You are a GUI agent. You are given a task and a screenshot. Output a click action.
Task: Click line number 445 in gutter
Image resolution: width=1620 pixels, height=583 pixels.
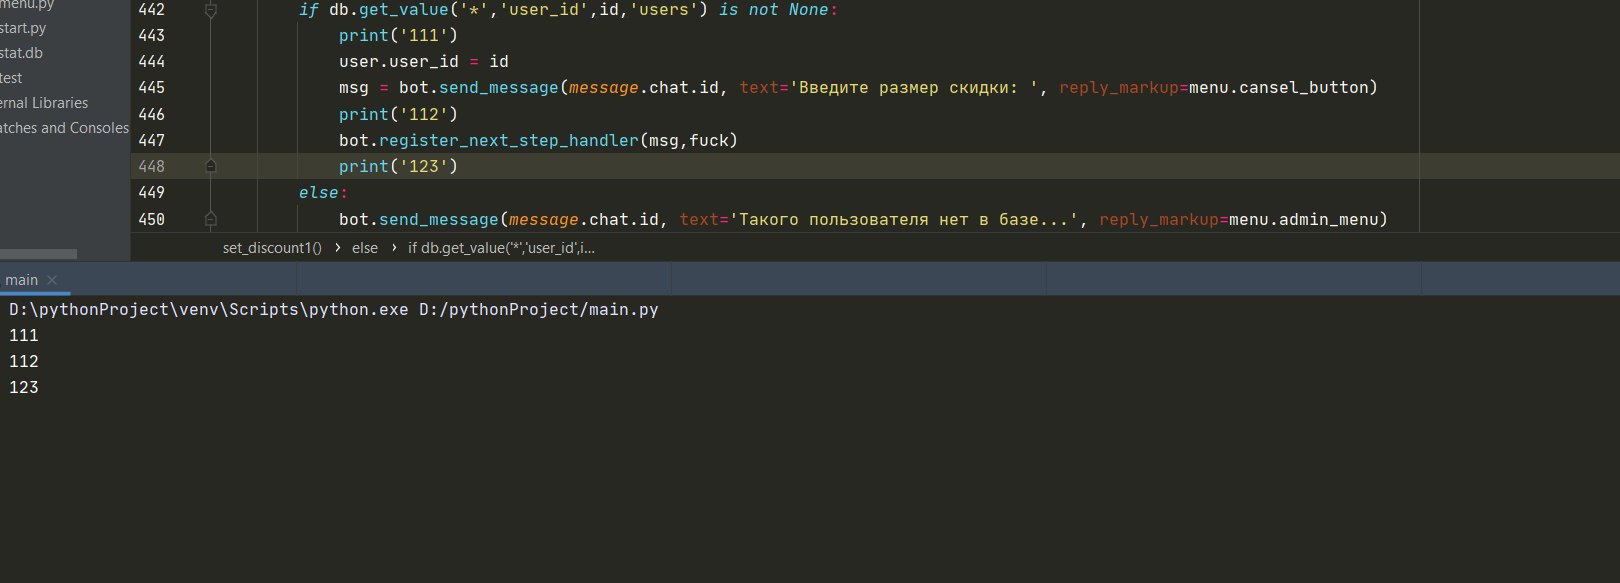pyautogui.click(x=152, y=88)
